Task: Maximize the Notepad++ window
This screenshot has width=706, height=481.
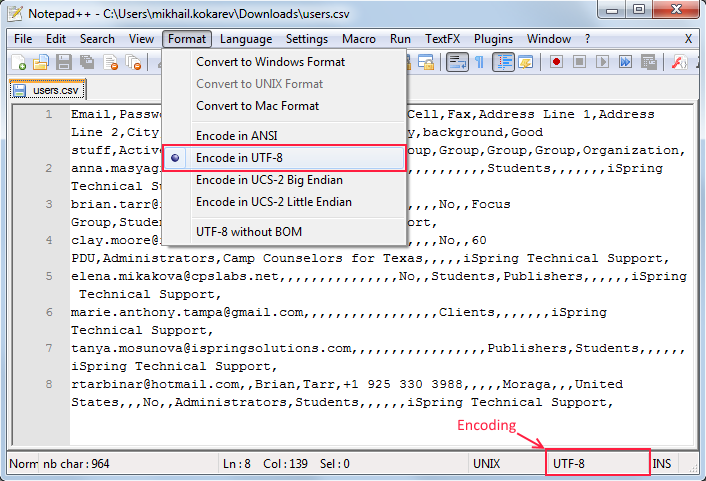Action: coord(638,9)
